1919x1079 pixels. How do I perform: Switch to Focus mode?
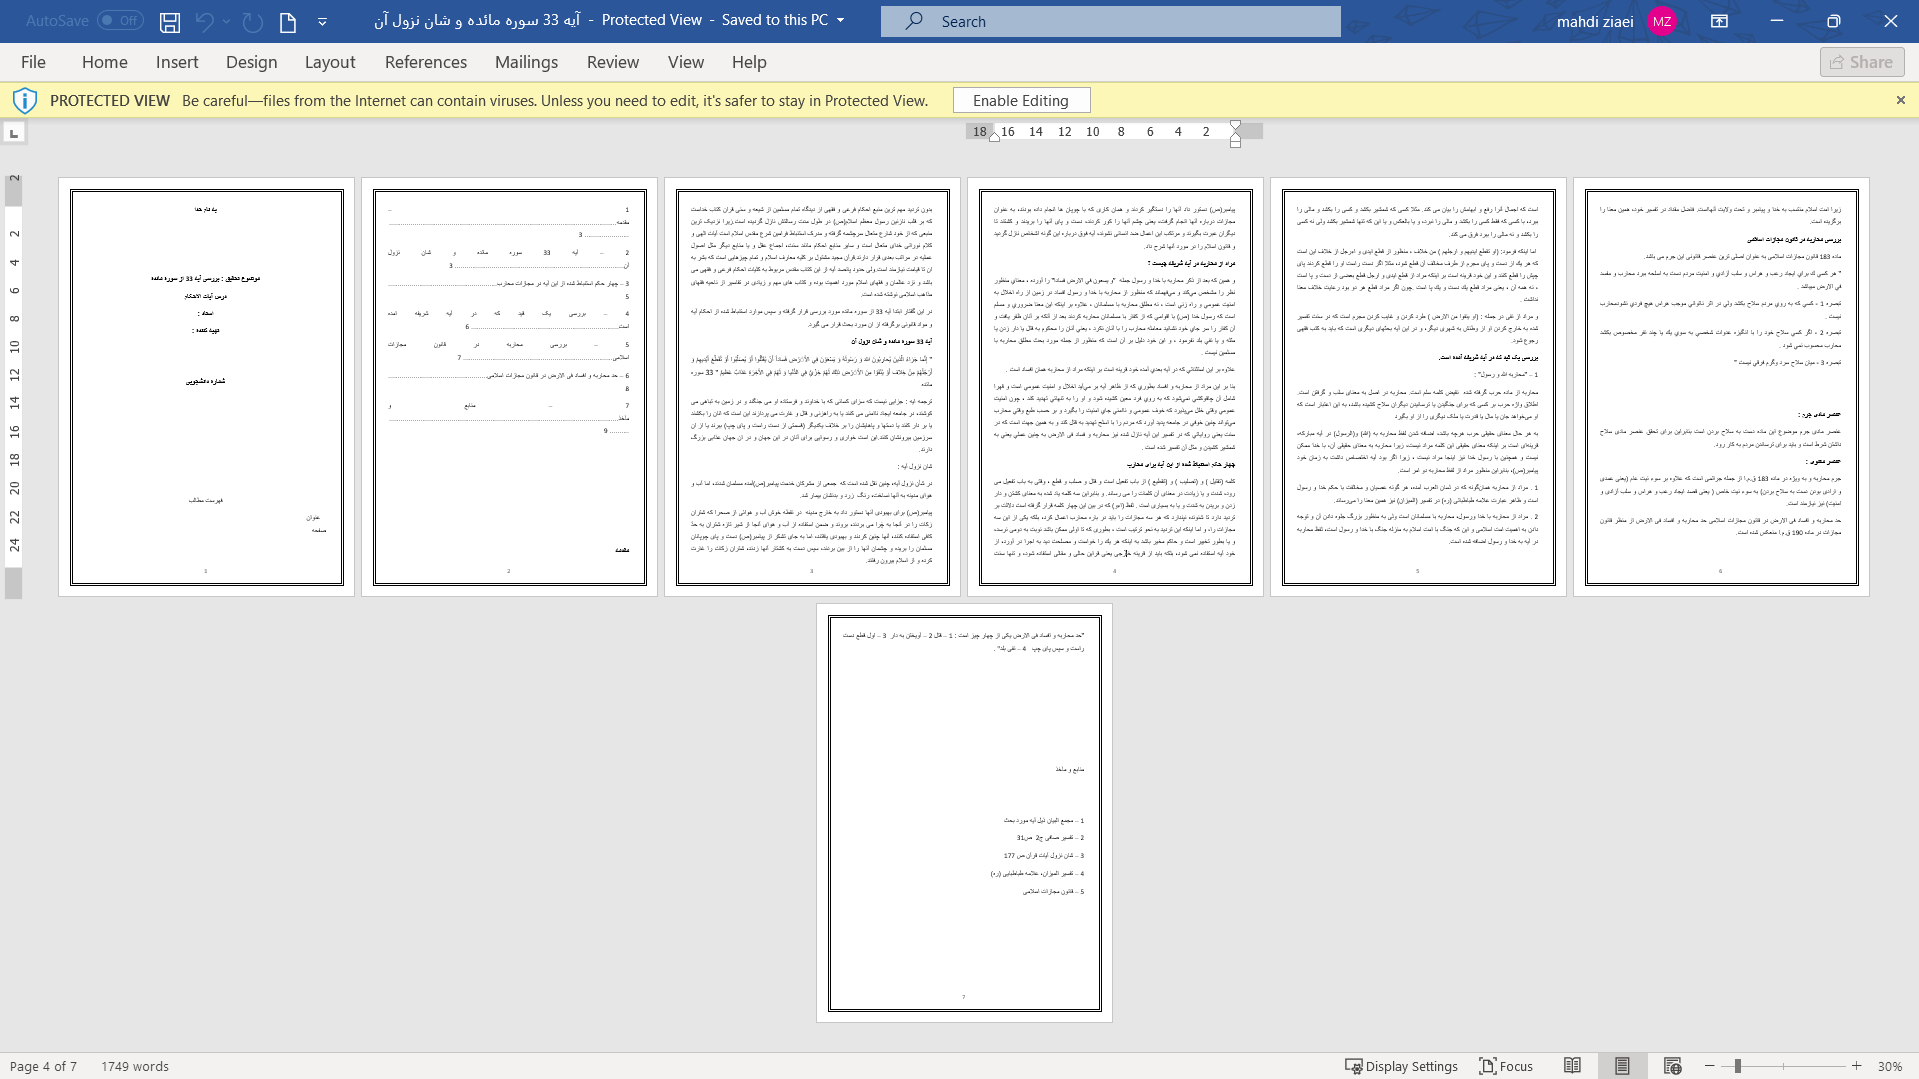(x=1506, y=1066)
